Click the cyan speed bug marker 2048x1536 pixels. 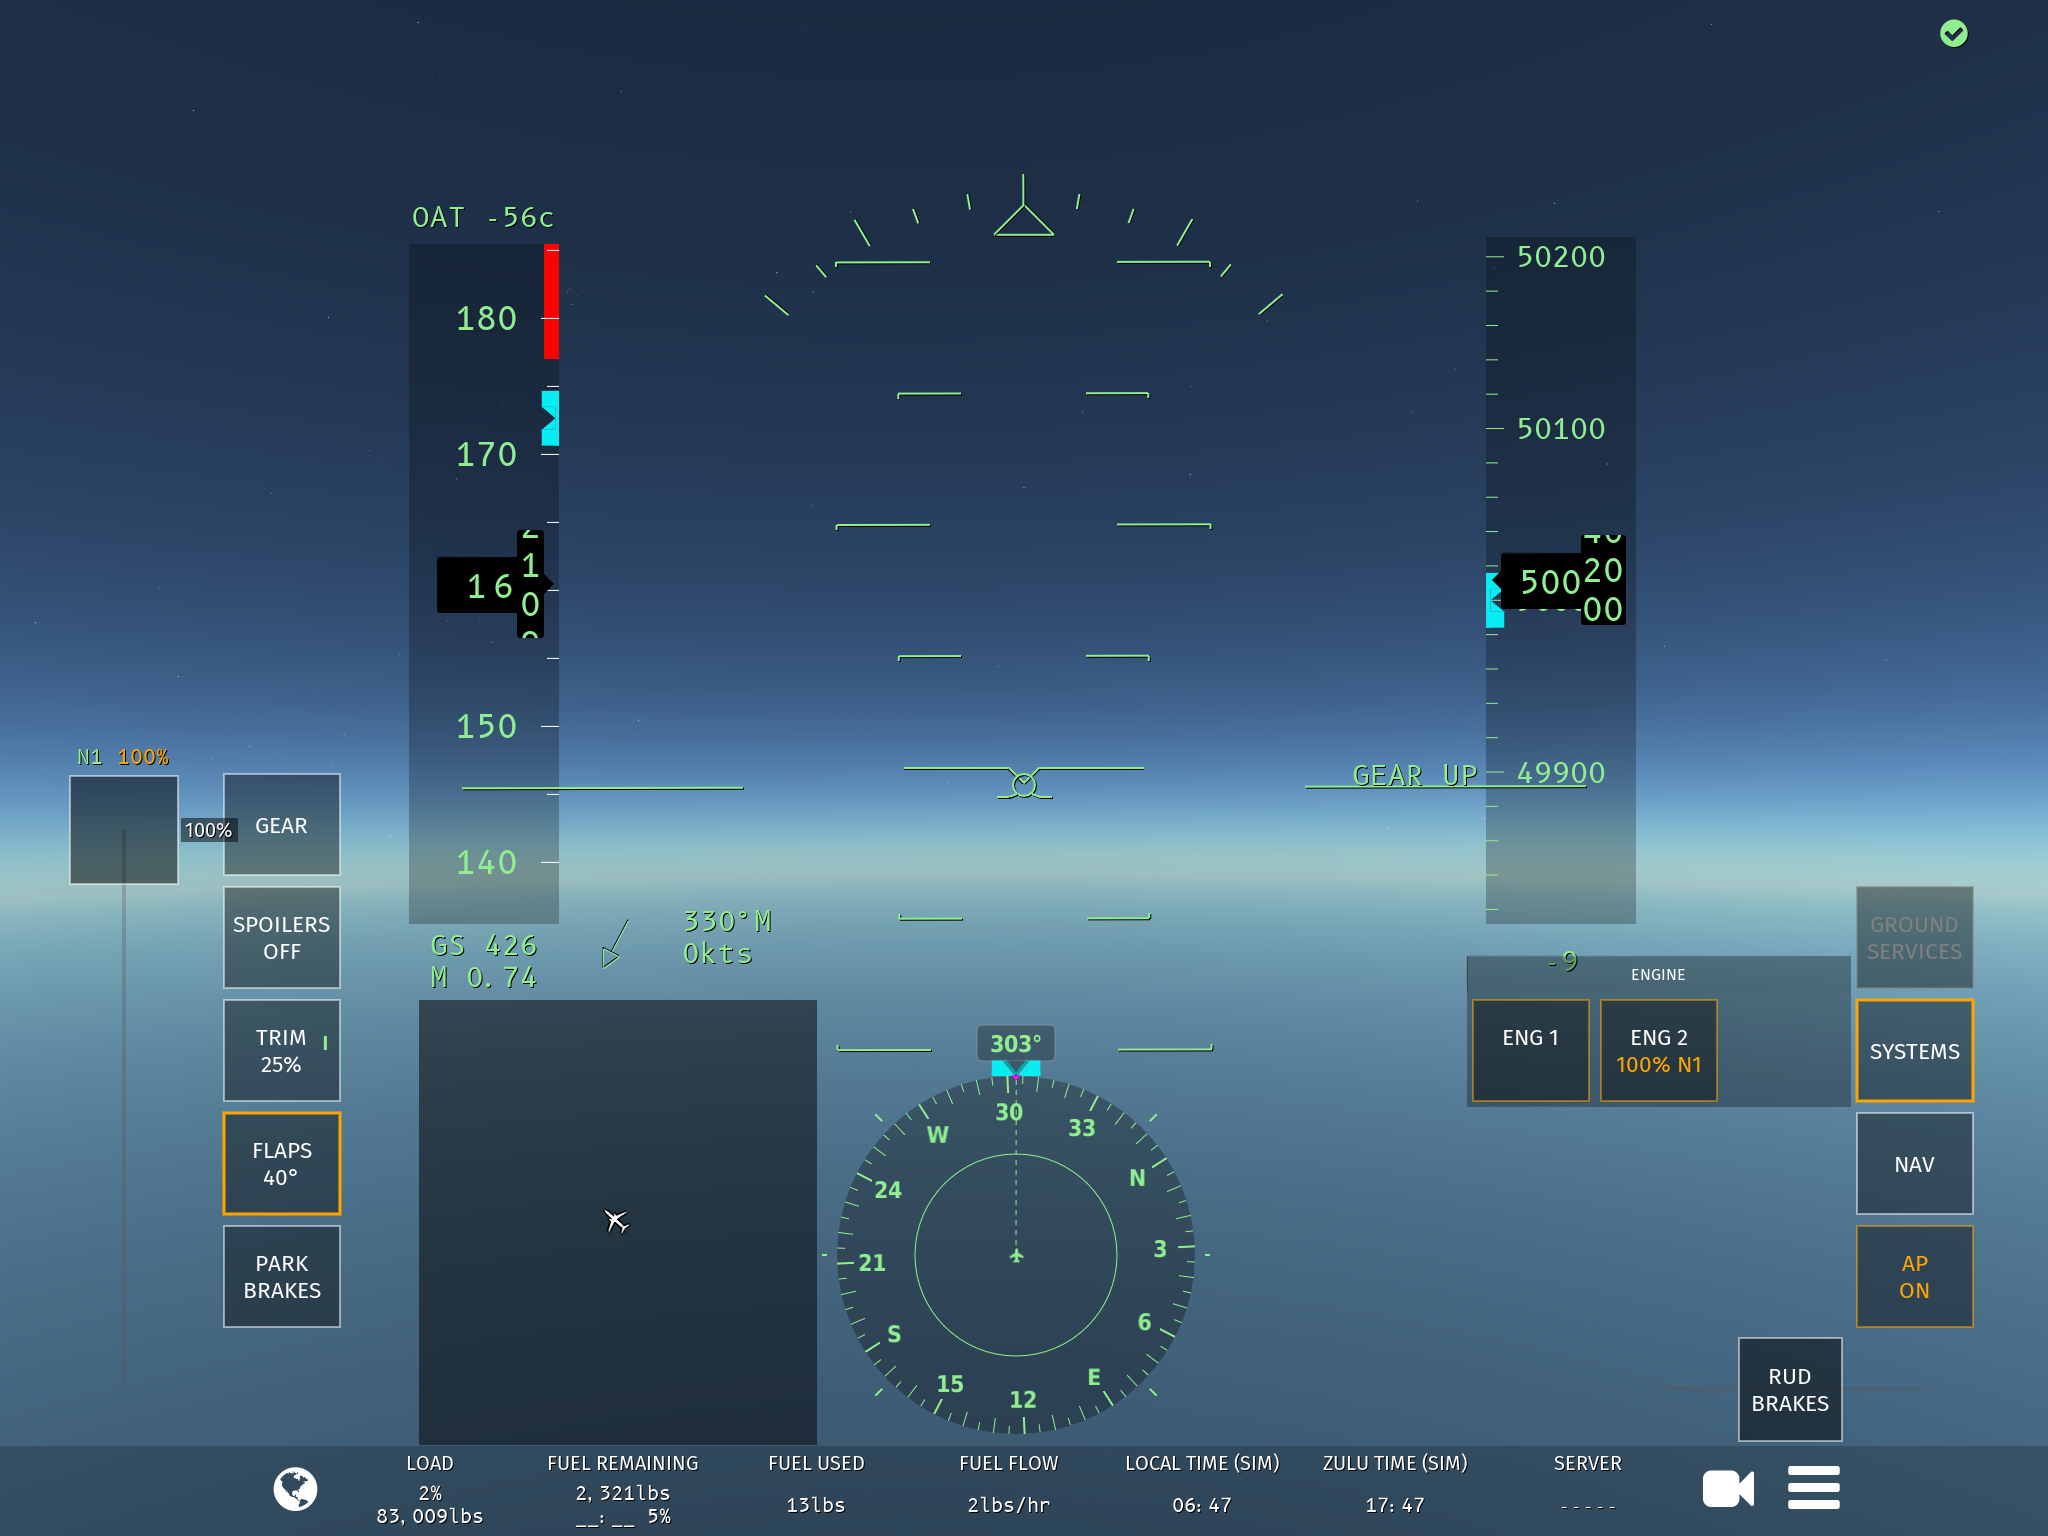[x=550, y=418]
